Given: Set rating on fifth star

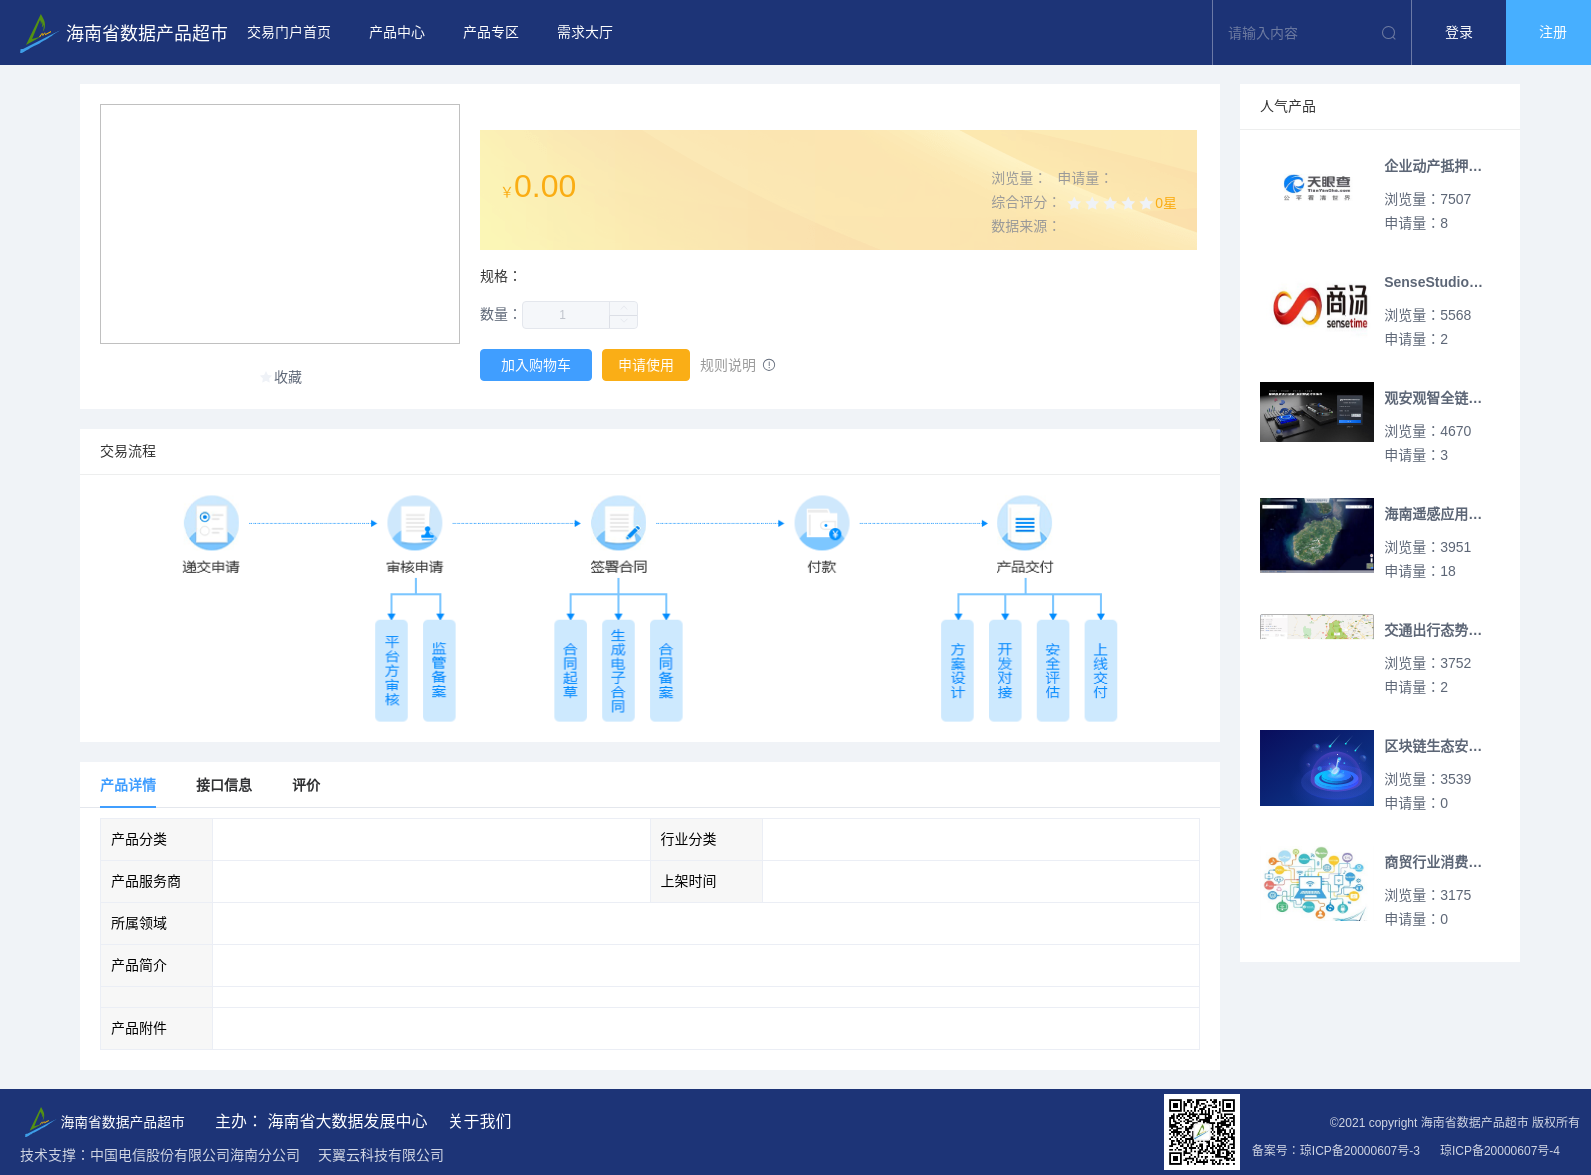Looking at the screenshot, I should pos(1146,203).
